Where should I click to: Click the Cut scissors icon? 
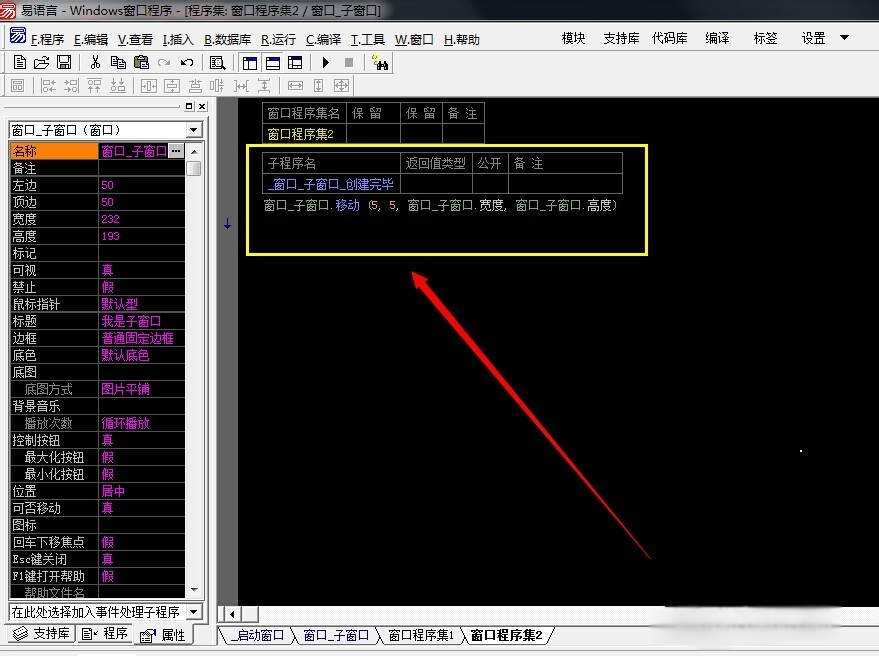(95, 62)
